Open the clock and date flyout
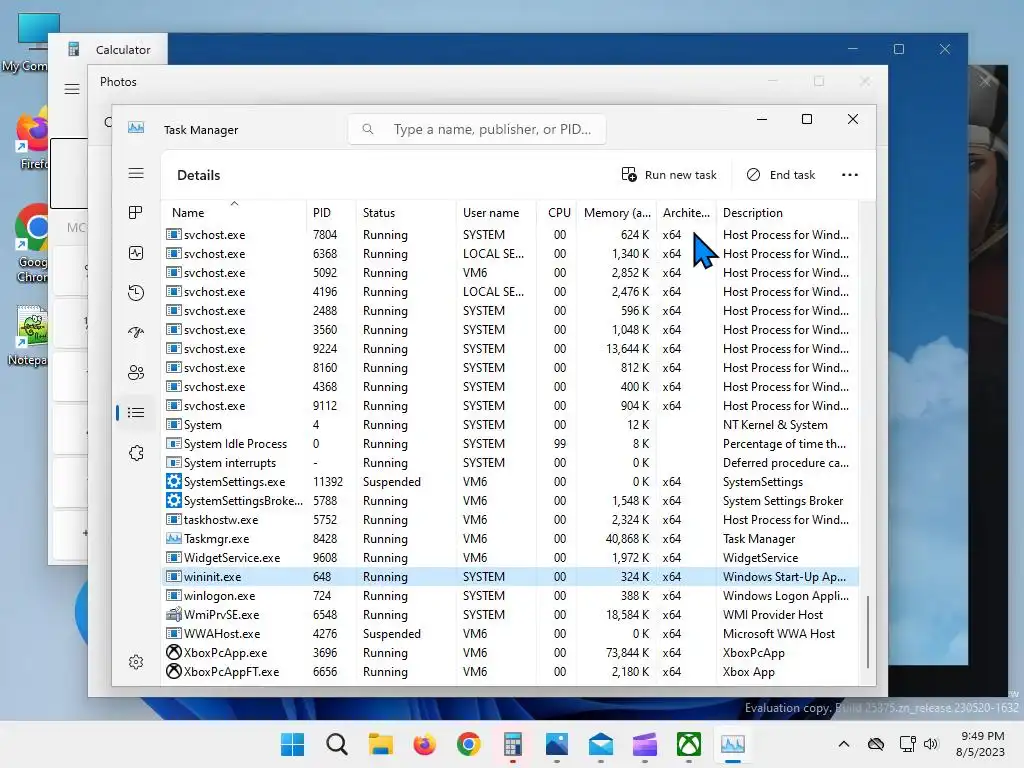The image size is (1024, 768). (981, 744)
